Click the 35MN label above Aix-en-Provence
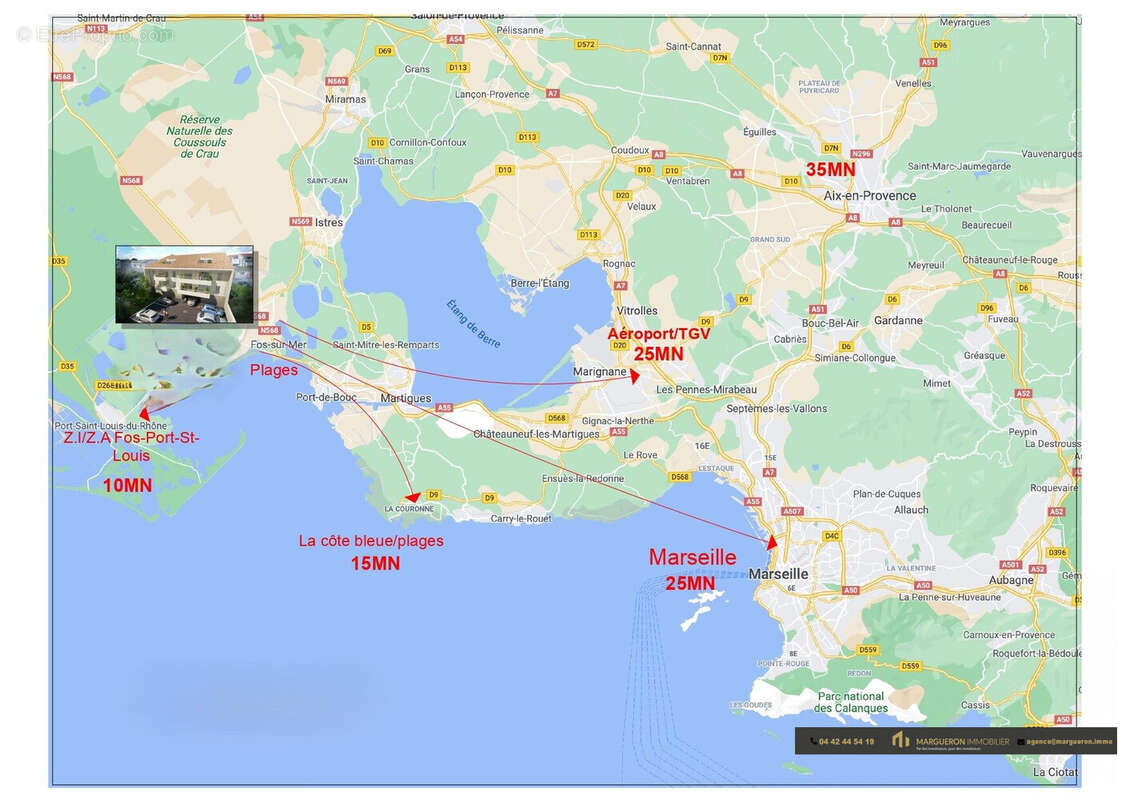The image size is (1130, 800). (x=830, y=170)
